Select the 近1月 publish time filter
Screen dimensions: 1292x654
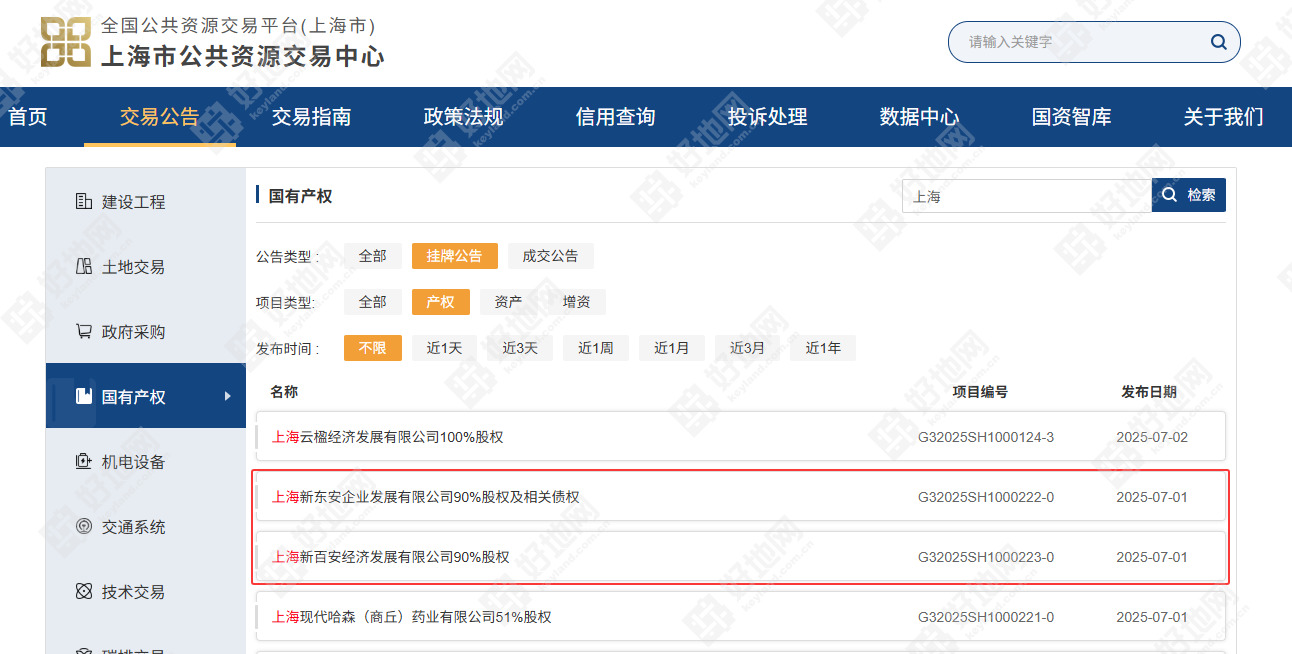tap(672, 348)
